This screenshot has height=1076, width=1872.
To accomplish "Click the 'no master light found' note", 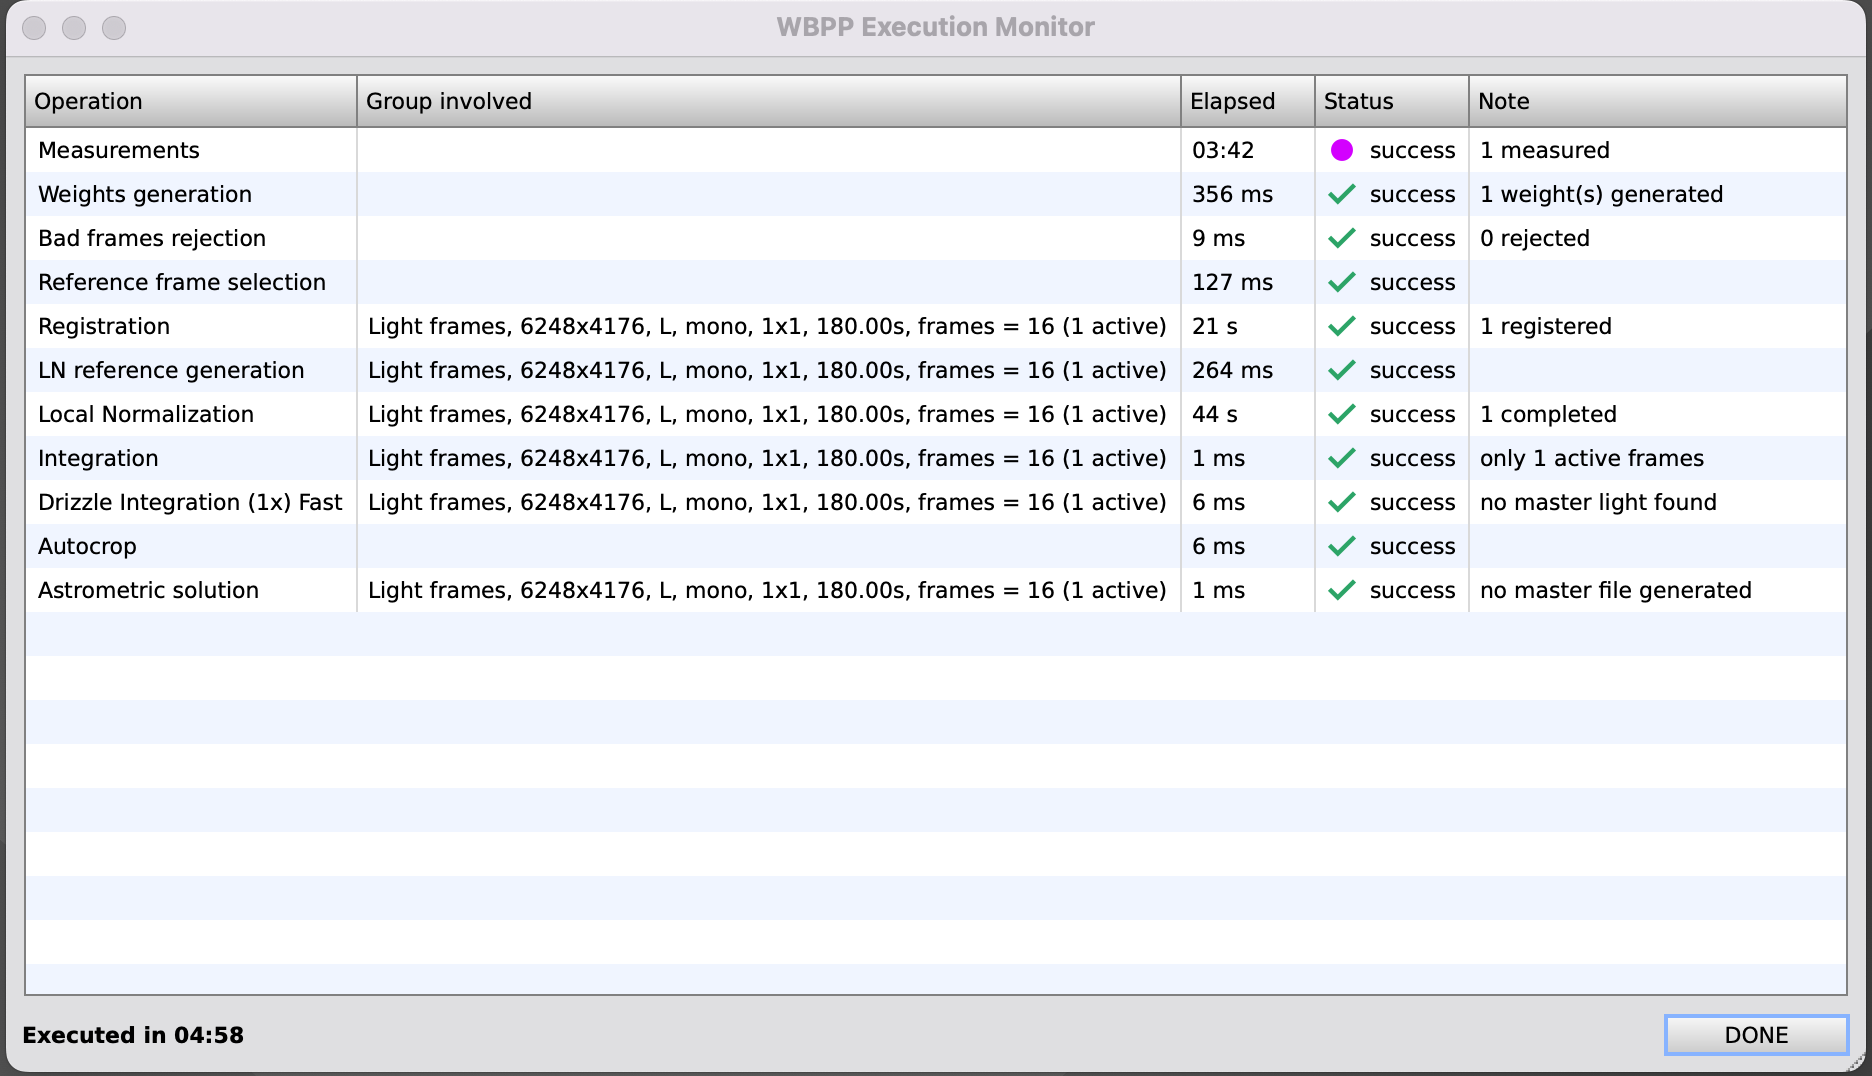I will coord(1598,502).
